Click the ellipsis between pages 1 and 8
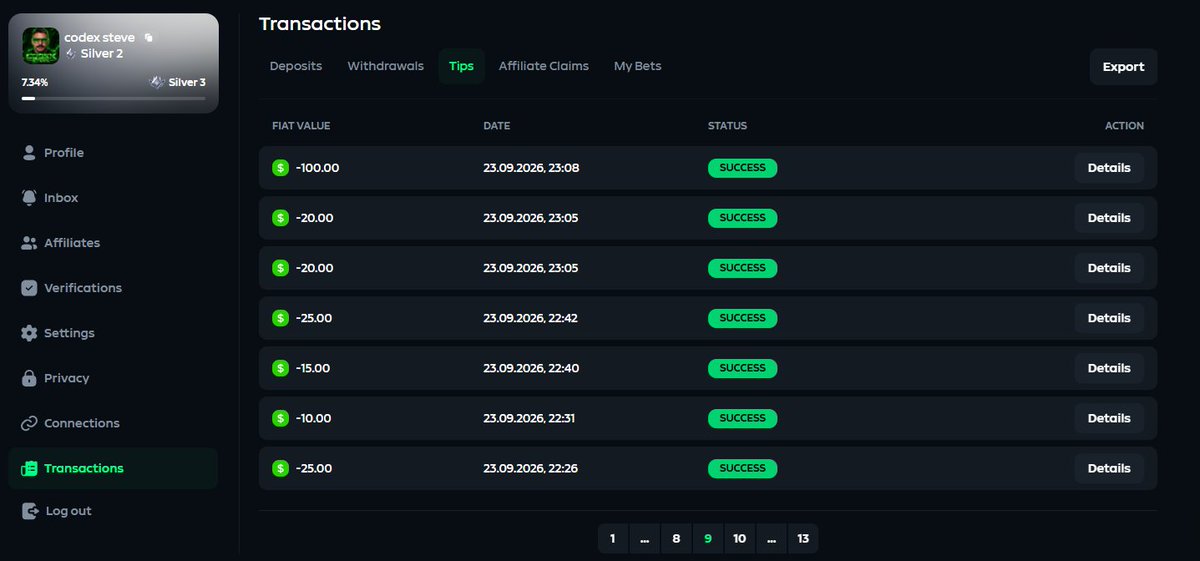 [x=644, y=539]
